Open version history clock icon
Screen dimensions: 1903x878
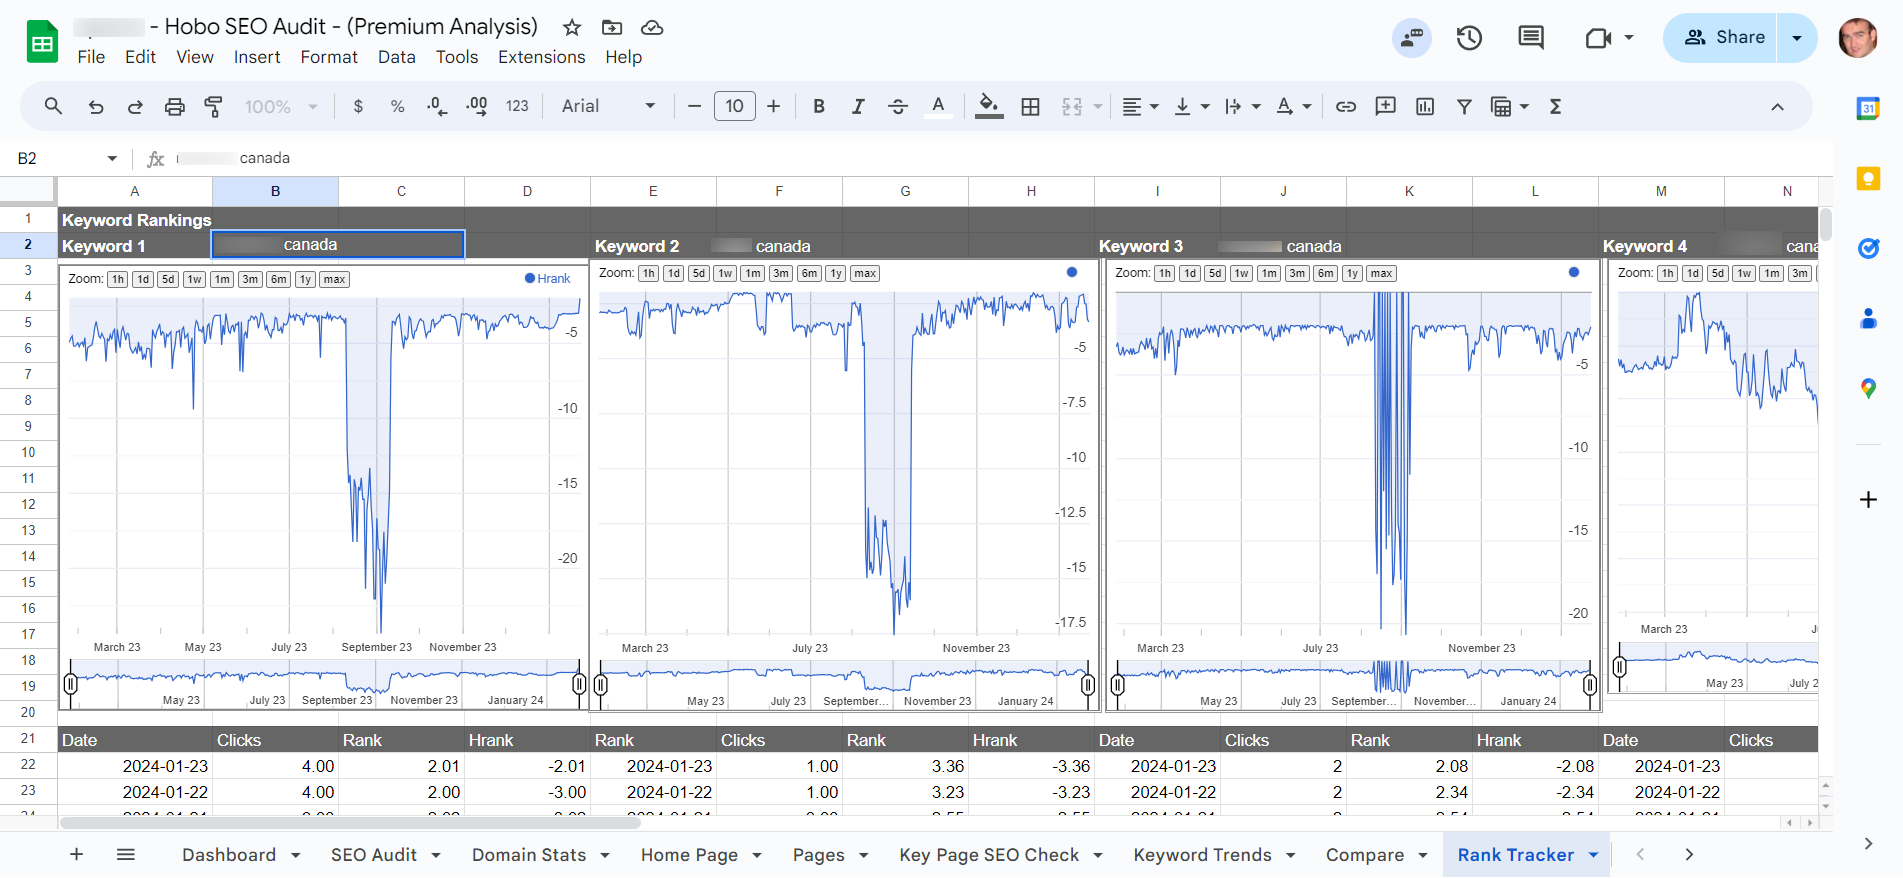tap(1469, 38)
